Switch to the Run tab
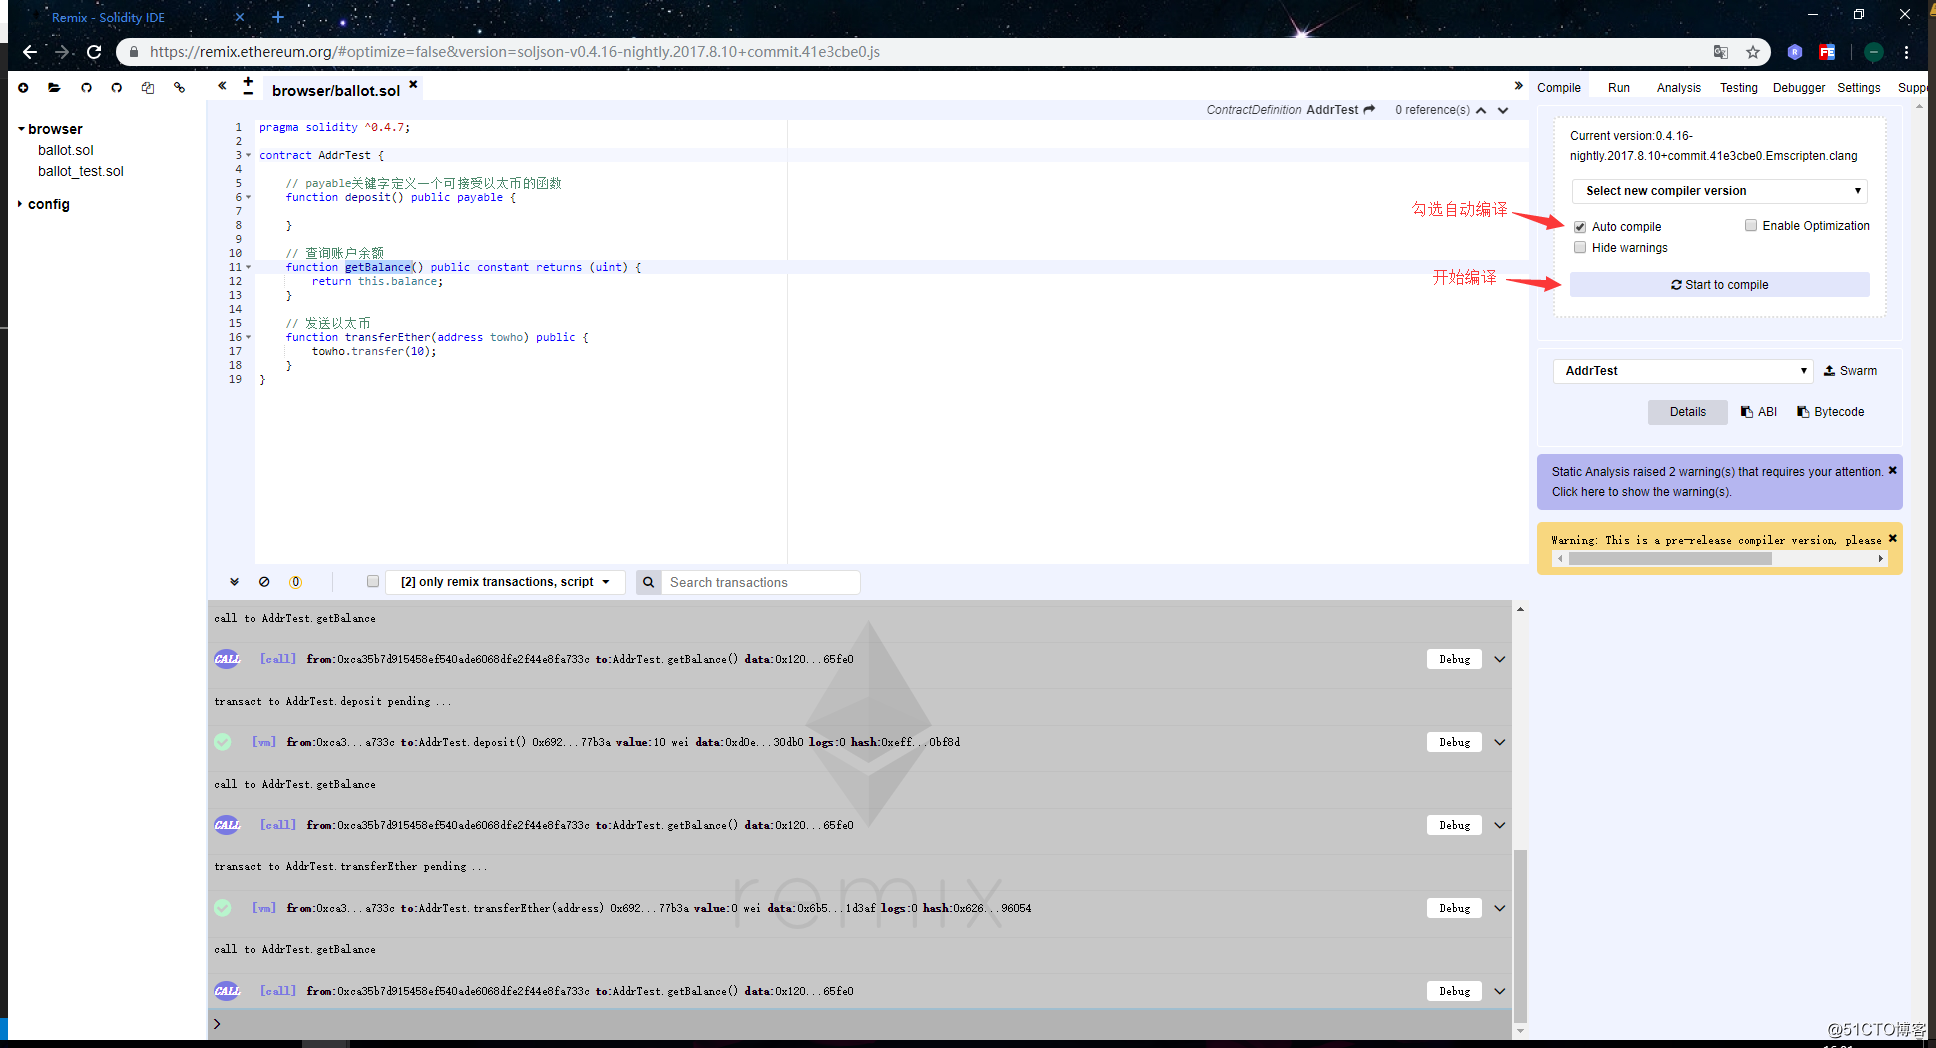Viewport: 1936px width, 1048px height. (x=1619, y=88)
